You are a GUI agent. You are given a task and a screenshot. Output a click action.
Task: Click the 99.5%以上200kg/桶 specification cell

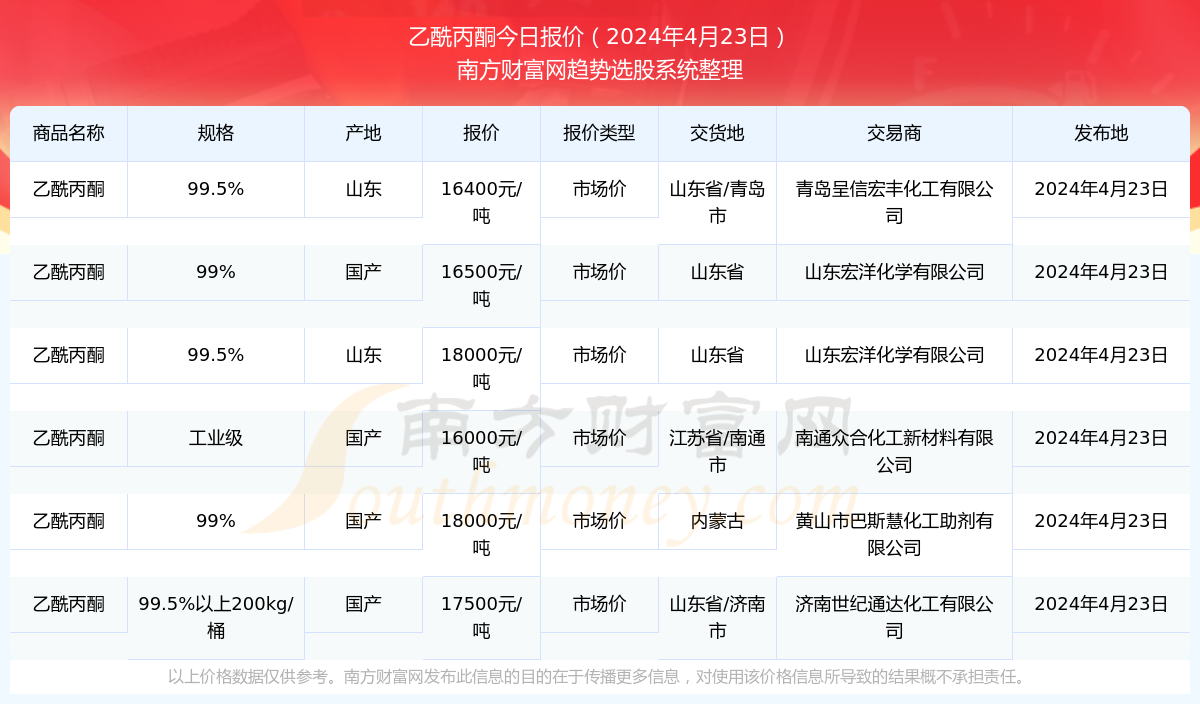[x=215, y=617]
